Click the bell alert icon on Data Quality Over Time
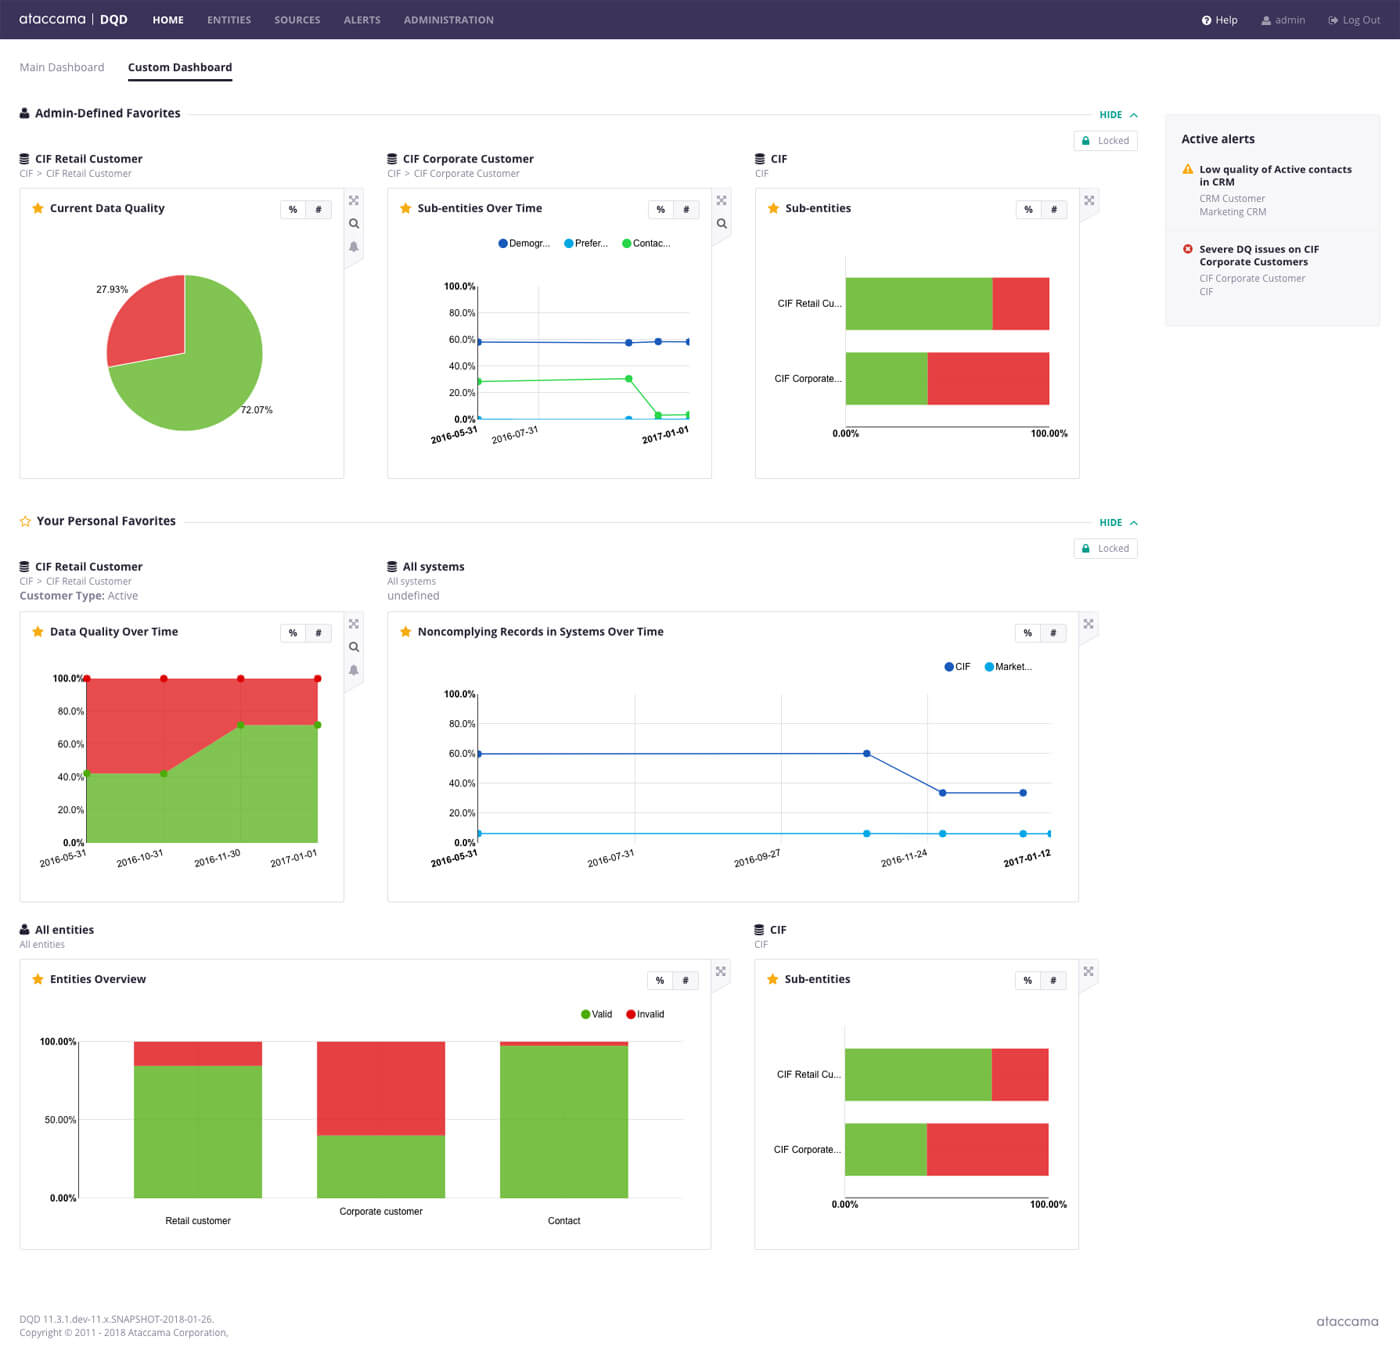The image size is (1400, 1347). [354, 671]
